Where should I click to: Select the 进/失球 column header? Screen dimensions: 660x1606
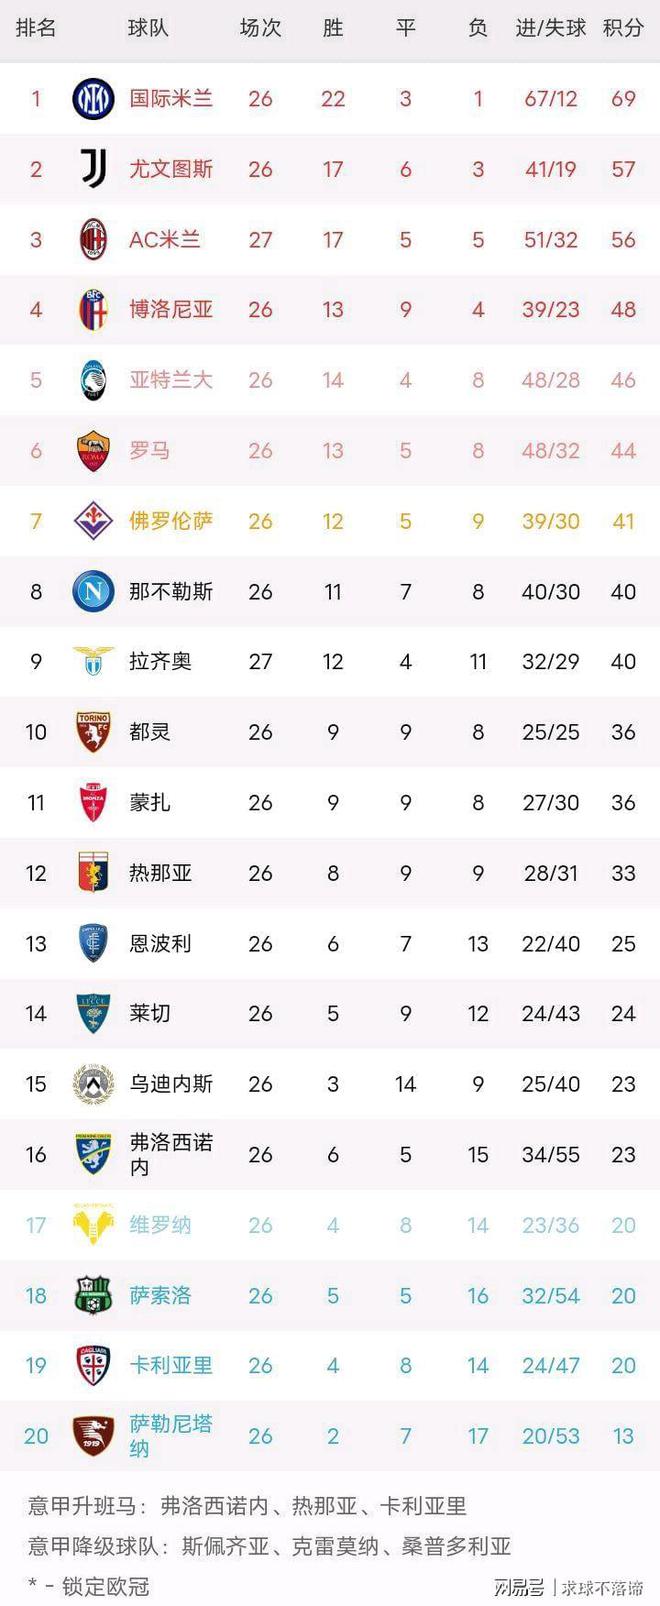[x=551, y=28]
